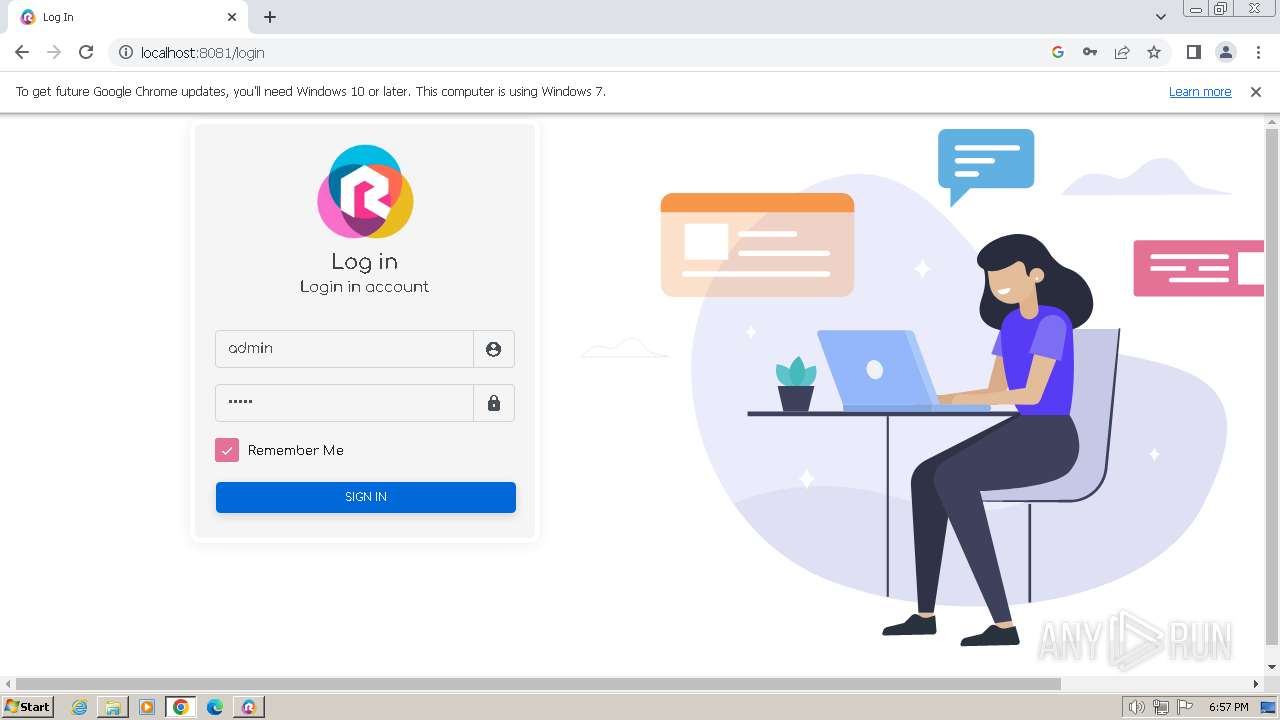1280x720 pixels.
Task: Click the Google icon in address bar
Action: [x=1058, y=52]
